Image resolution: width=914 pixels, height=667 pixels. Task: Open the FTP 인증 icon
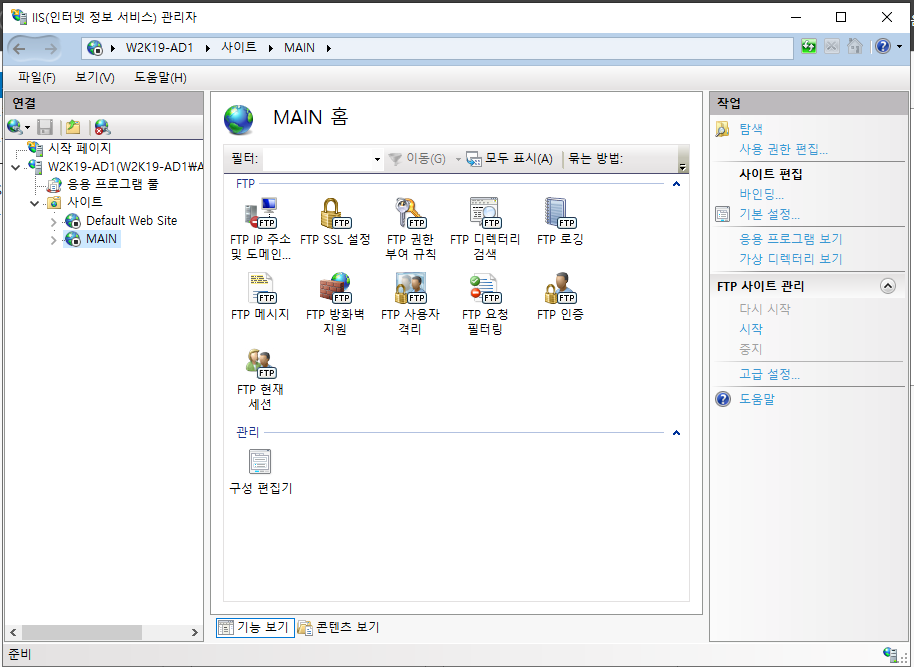560,297
